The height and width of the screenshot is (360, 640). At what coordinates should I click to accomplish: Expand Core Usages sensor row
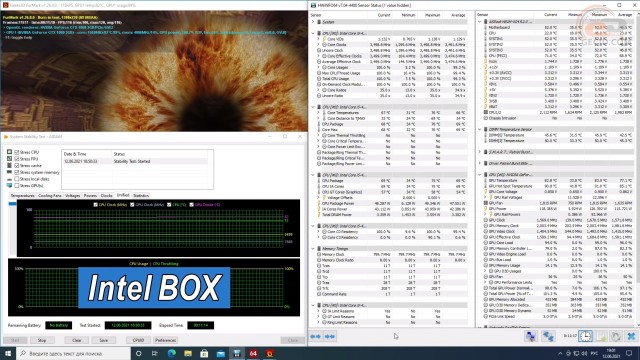point(318,67)
